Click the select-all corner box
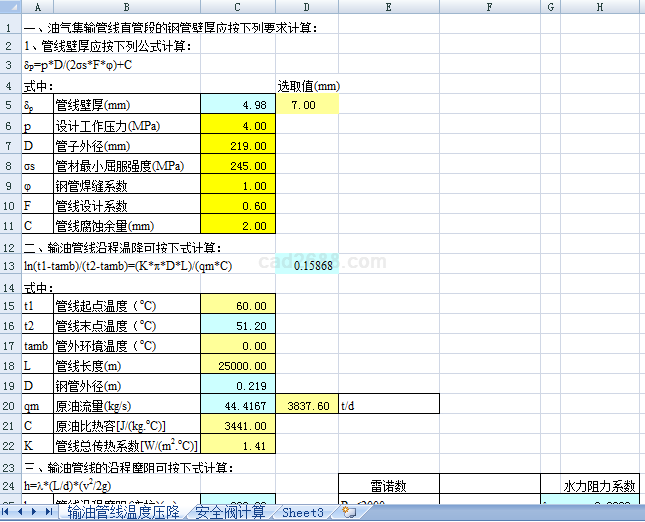This screenshot has width=645, height=522. click(10, 8)
